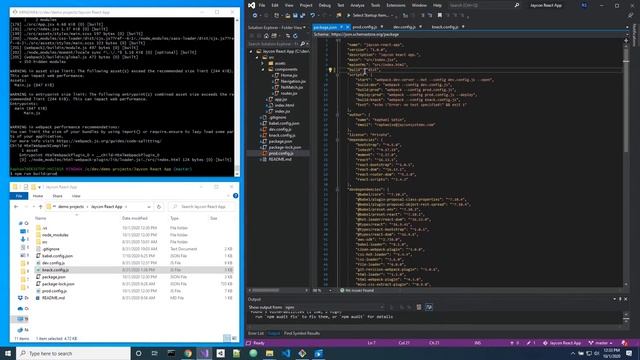Close the package.json editor tab
Image resolution: width=640 pixels, height=360 pixels.
[347, 27]
